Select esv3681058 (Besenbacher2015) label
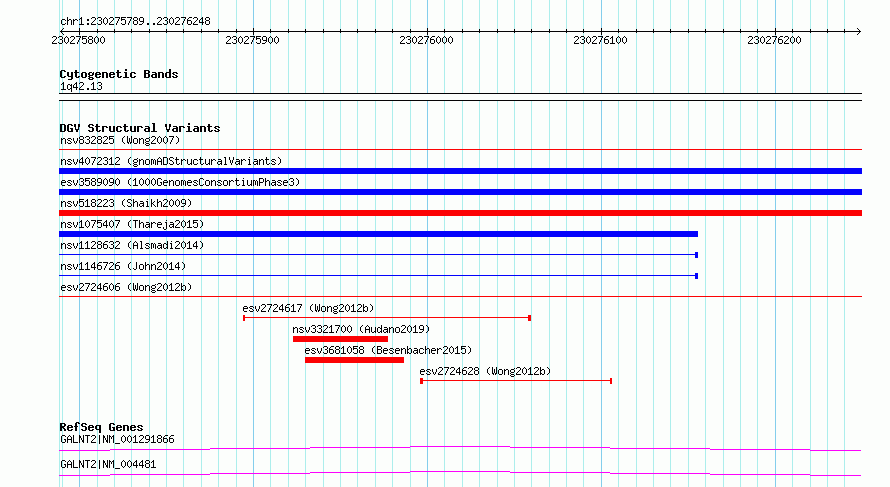Viewport: 890px width, 487px height. pos(388,350)
